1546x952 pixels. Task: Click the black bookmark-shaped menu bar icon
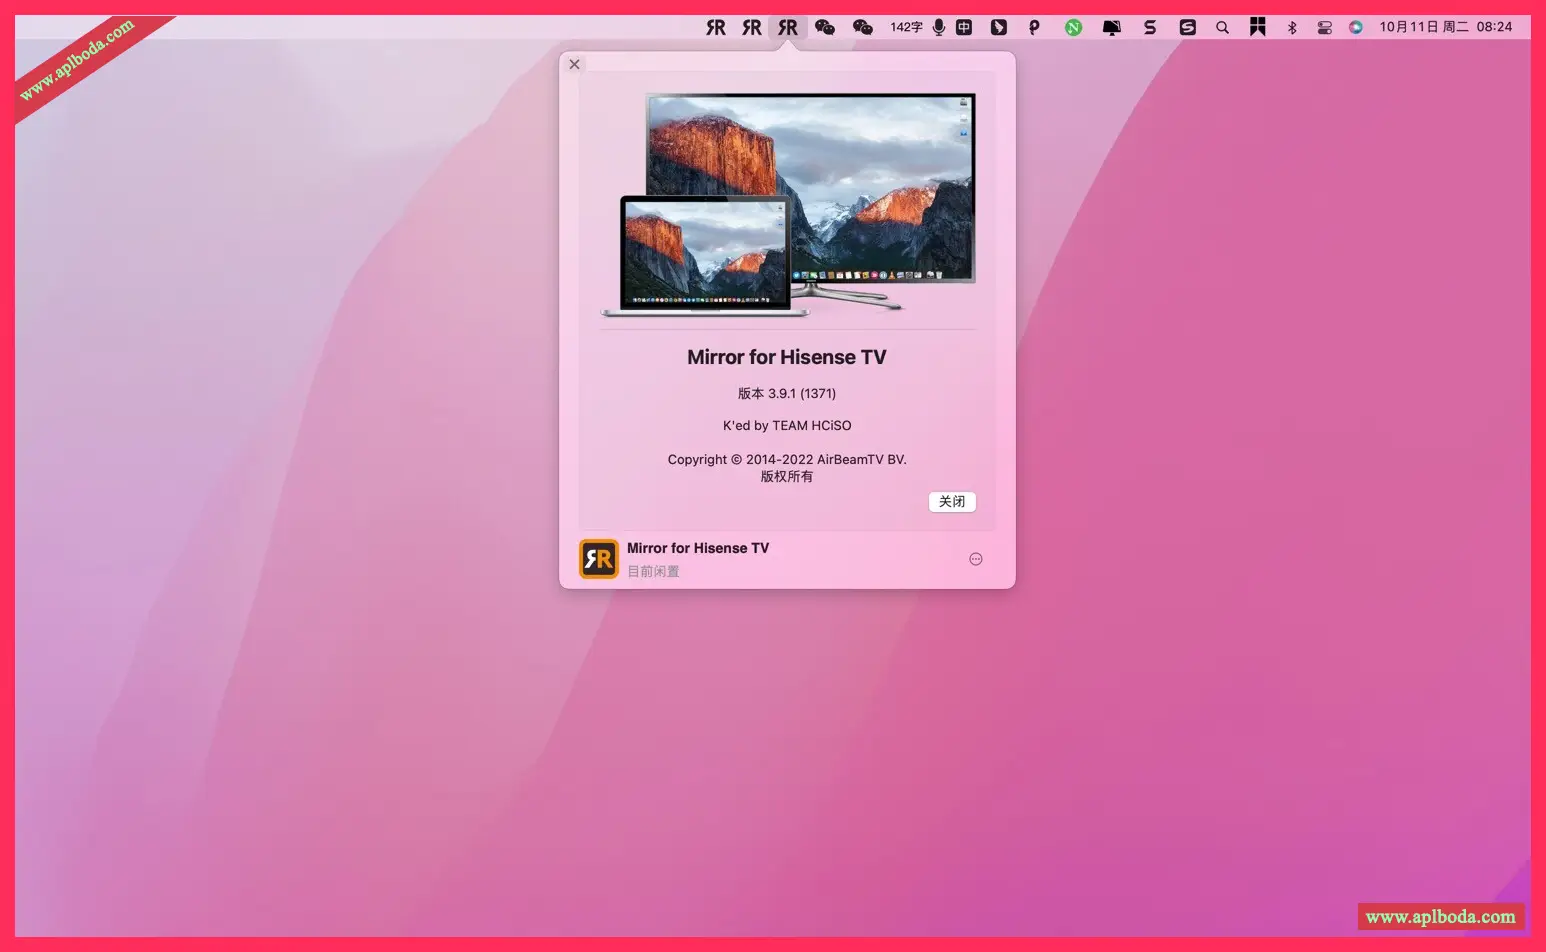click(1258, 27)
